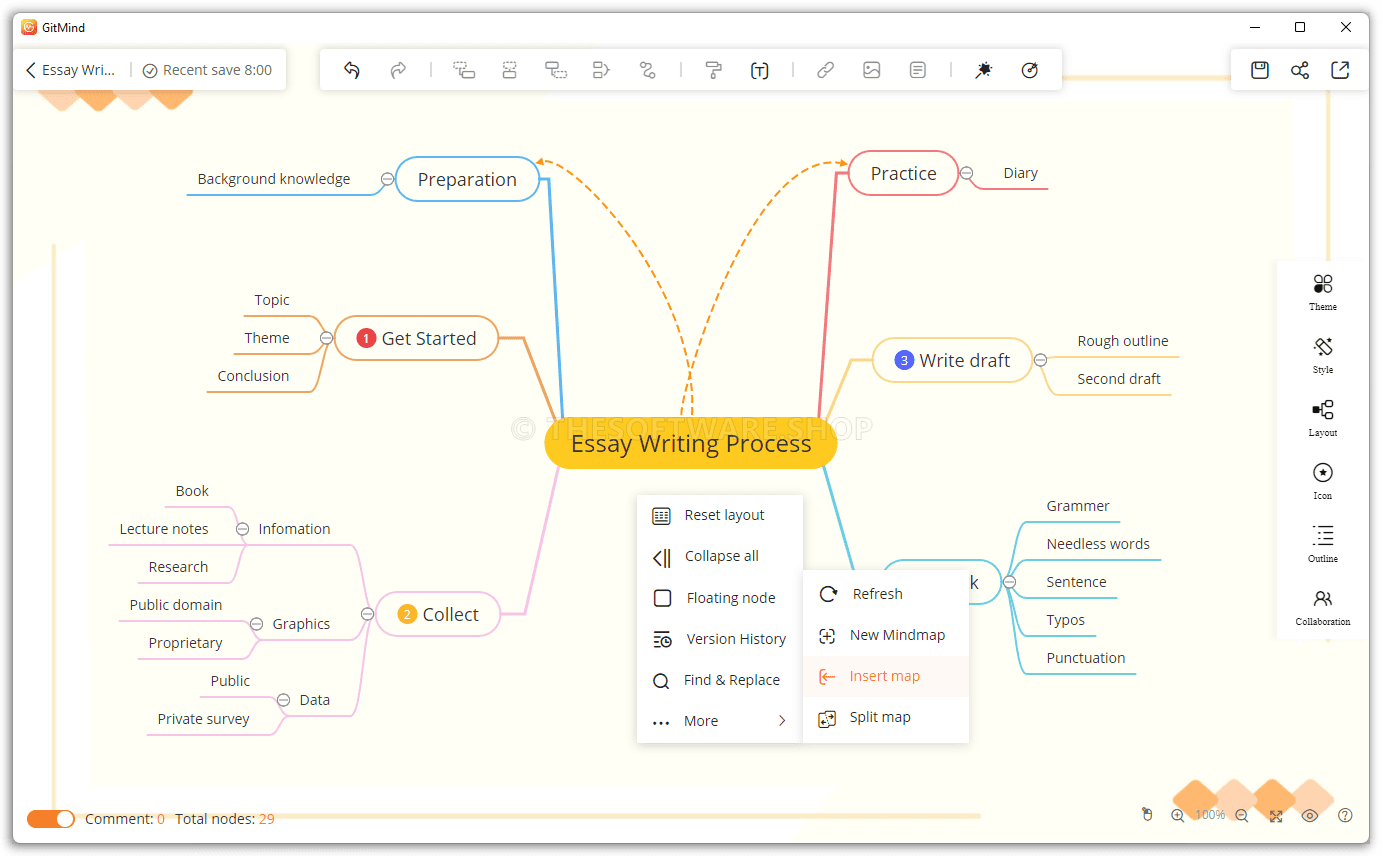Select the Write draft node
The height and width of the screenshot is (856, 1382).
(952, 360)
